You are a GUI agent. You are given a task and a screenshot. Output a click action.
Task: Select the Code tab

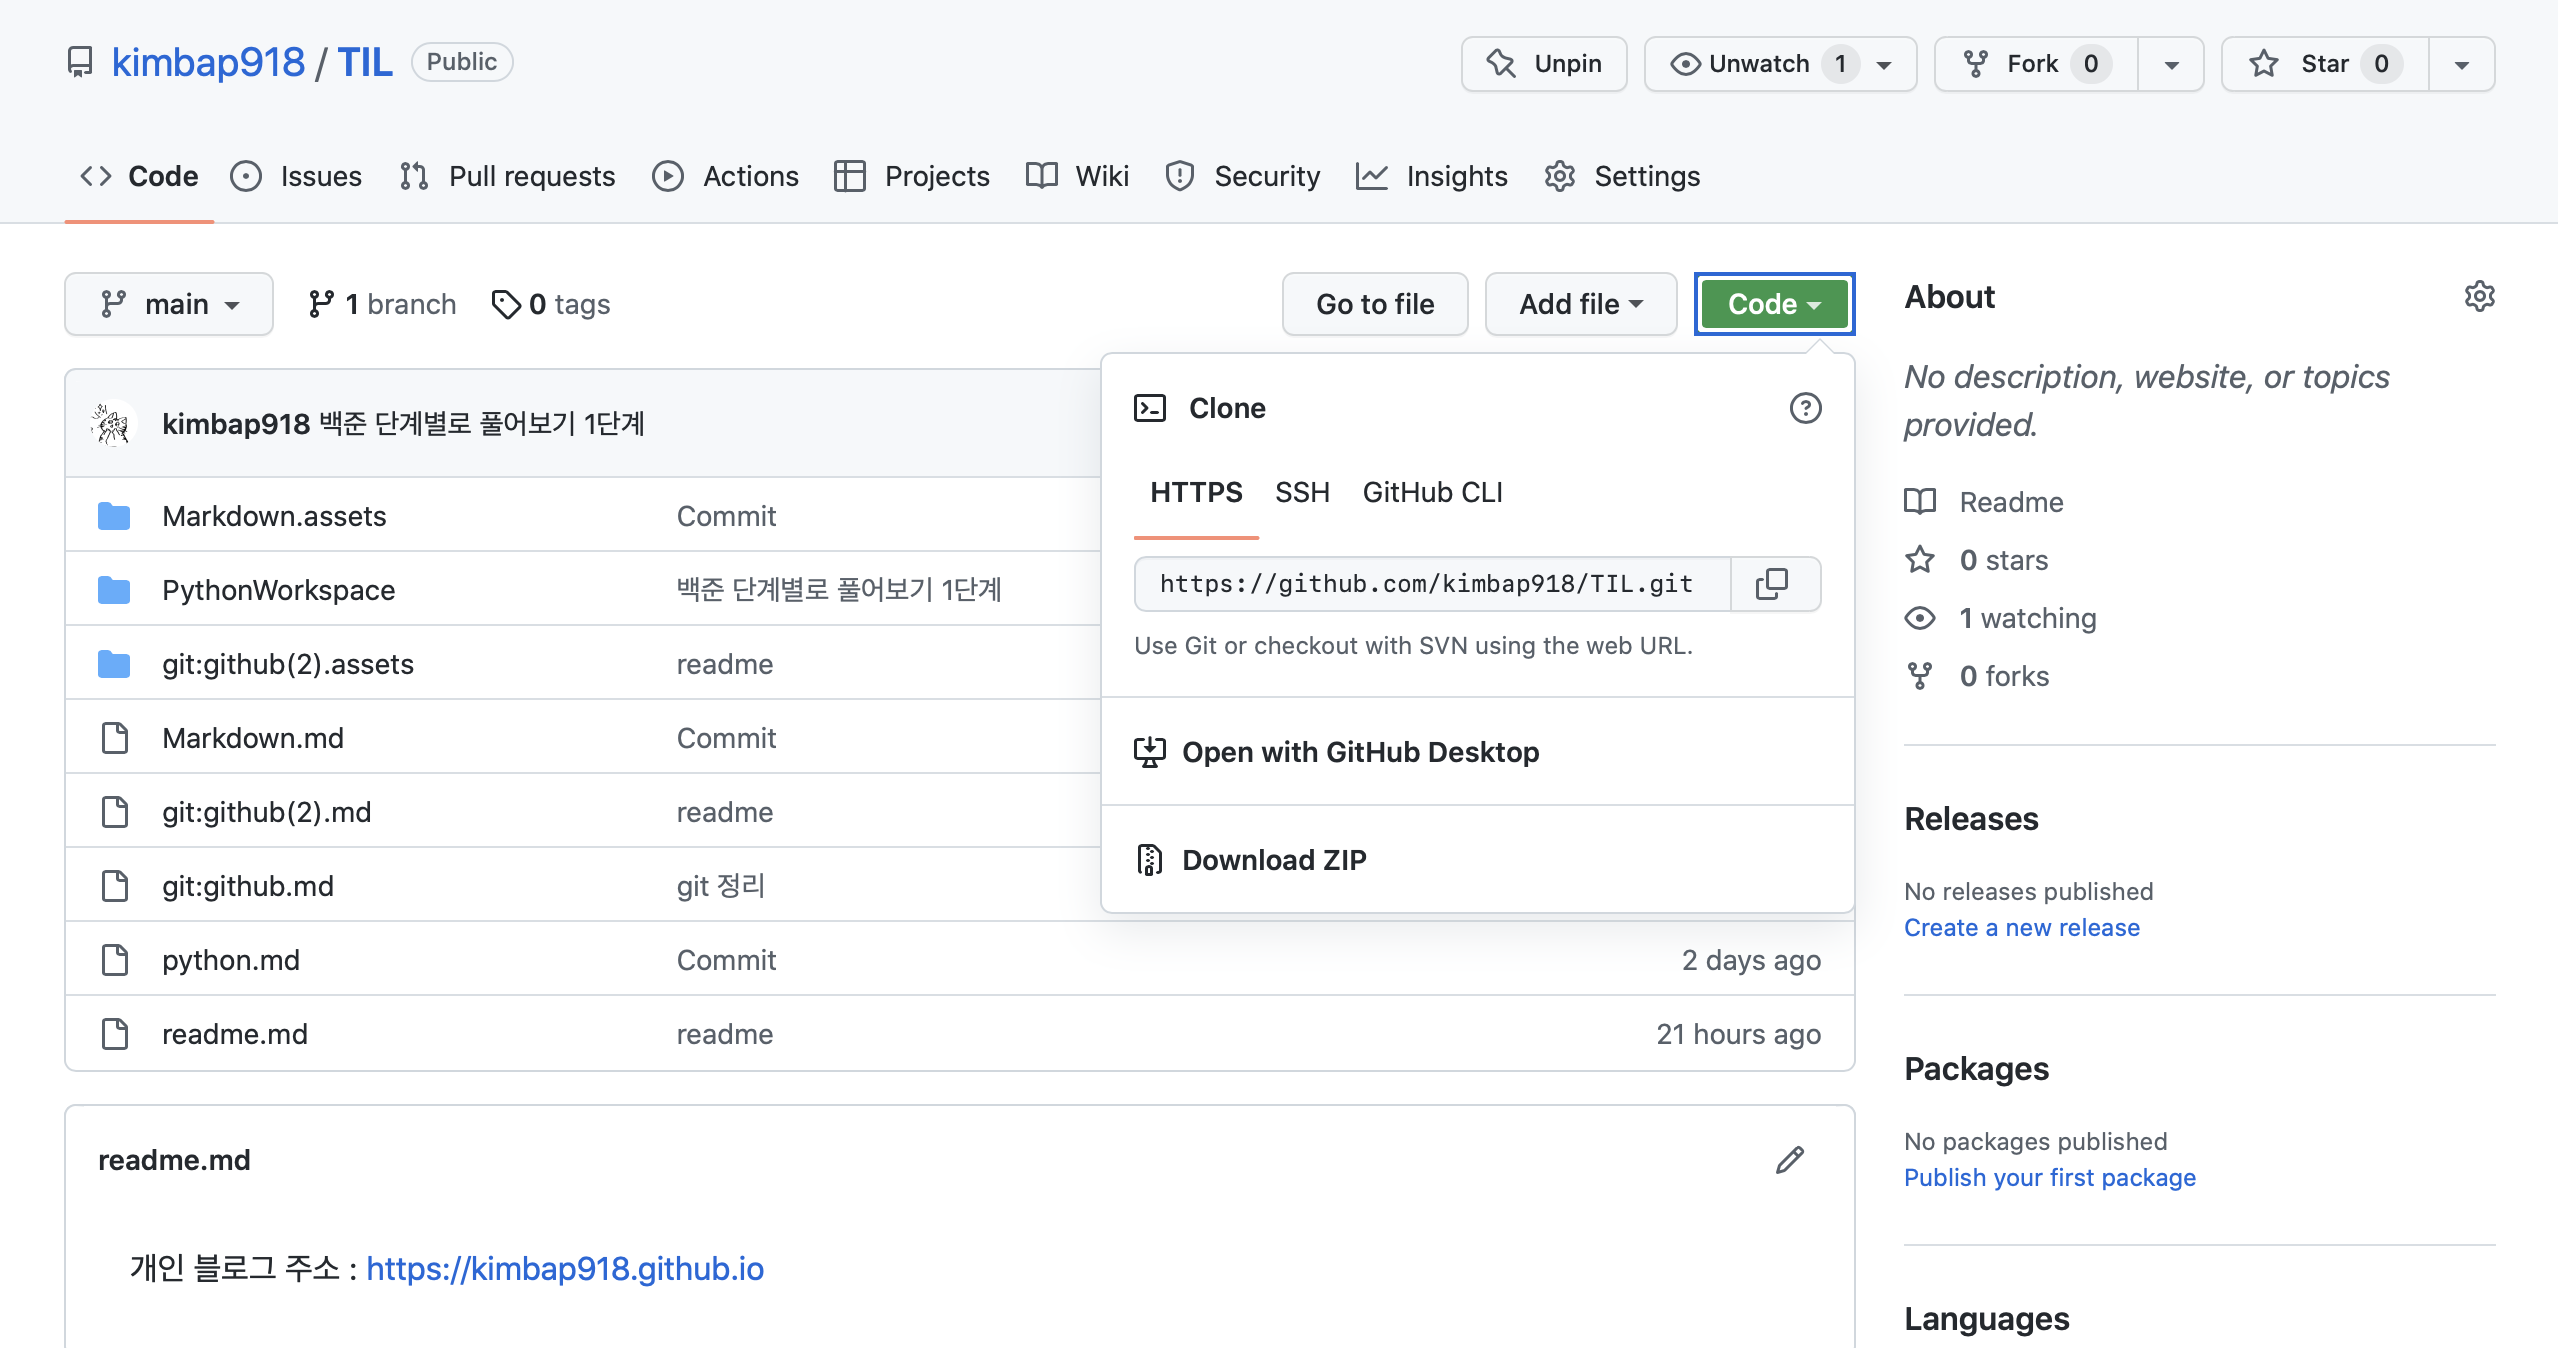[x=139, y=176]
